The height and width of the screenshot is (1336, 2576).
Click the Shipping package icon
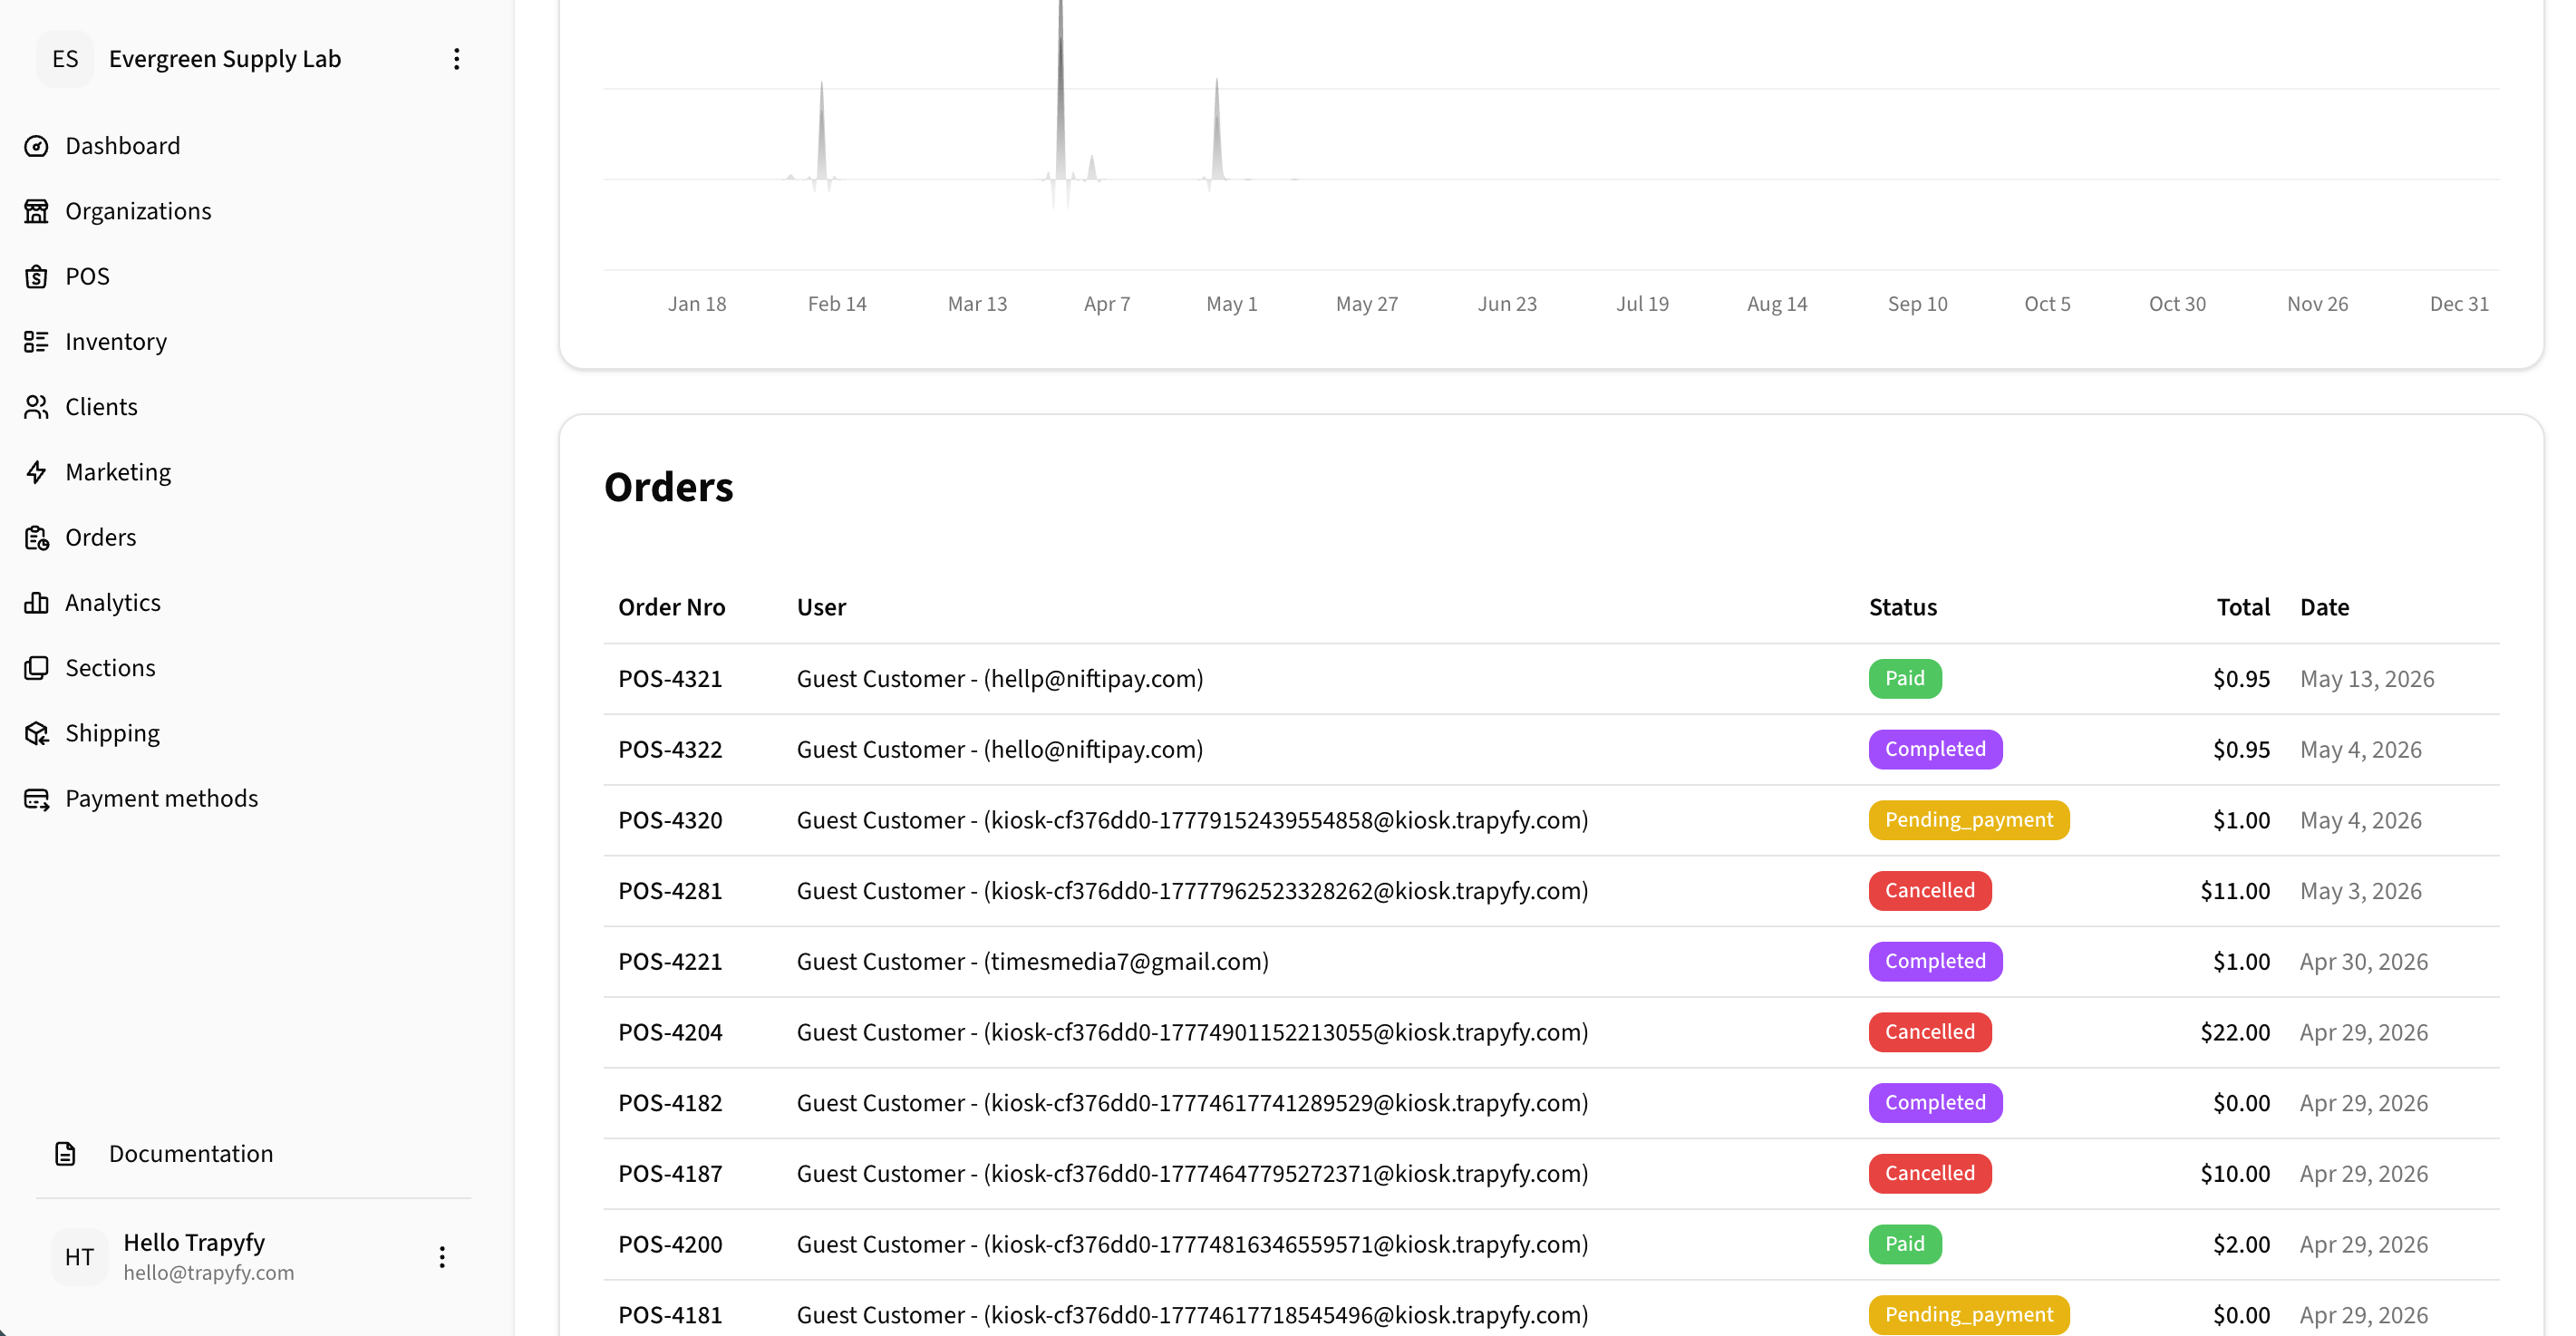(37, 733)
